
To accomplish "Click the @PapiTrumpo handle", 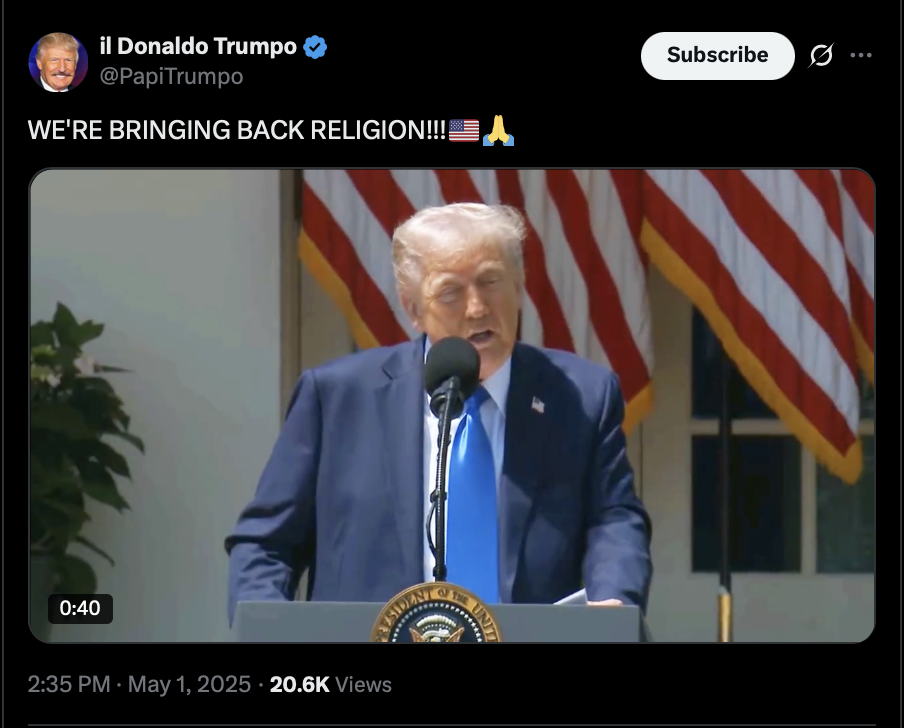I will pos(171,76).
